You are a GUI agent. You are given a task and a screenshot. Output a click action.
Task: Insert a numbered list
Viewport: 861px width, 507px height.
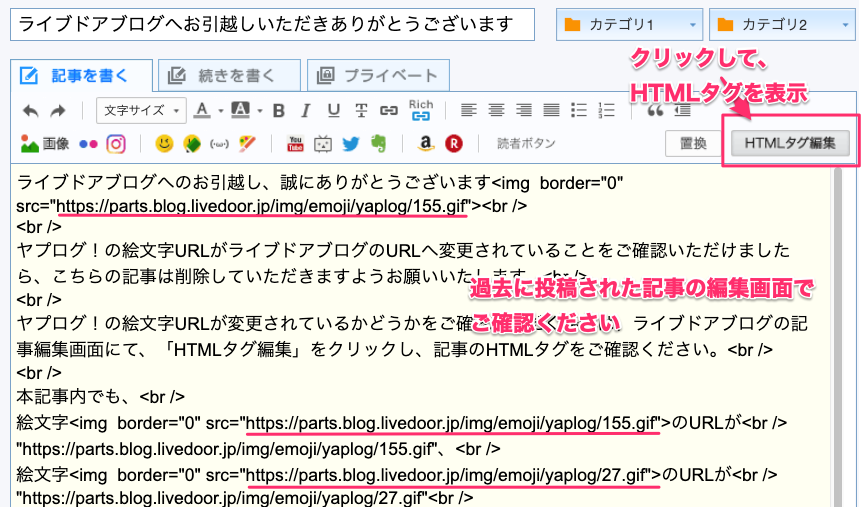[x=606, y=110]
